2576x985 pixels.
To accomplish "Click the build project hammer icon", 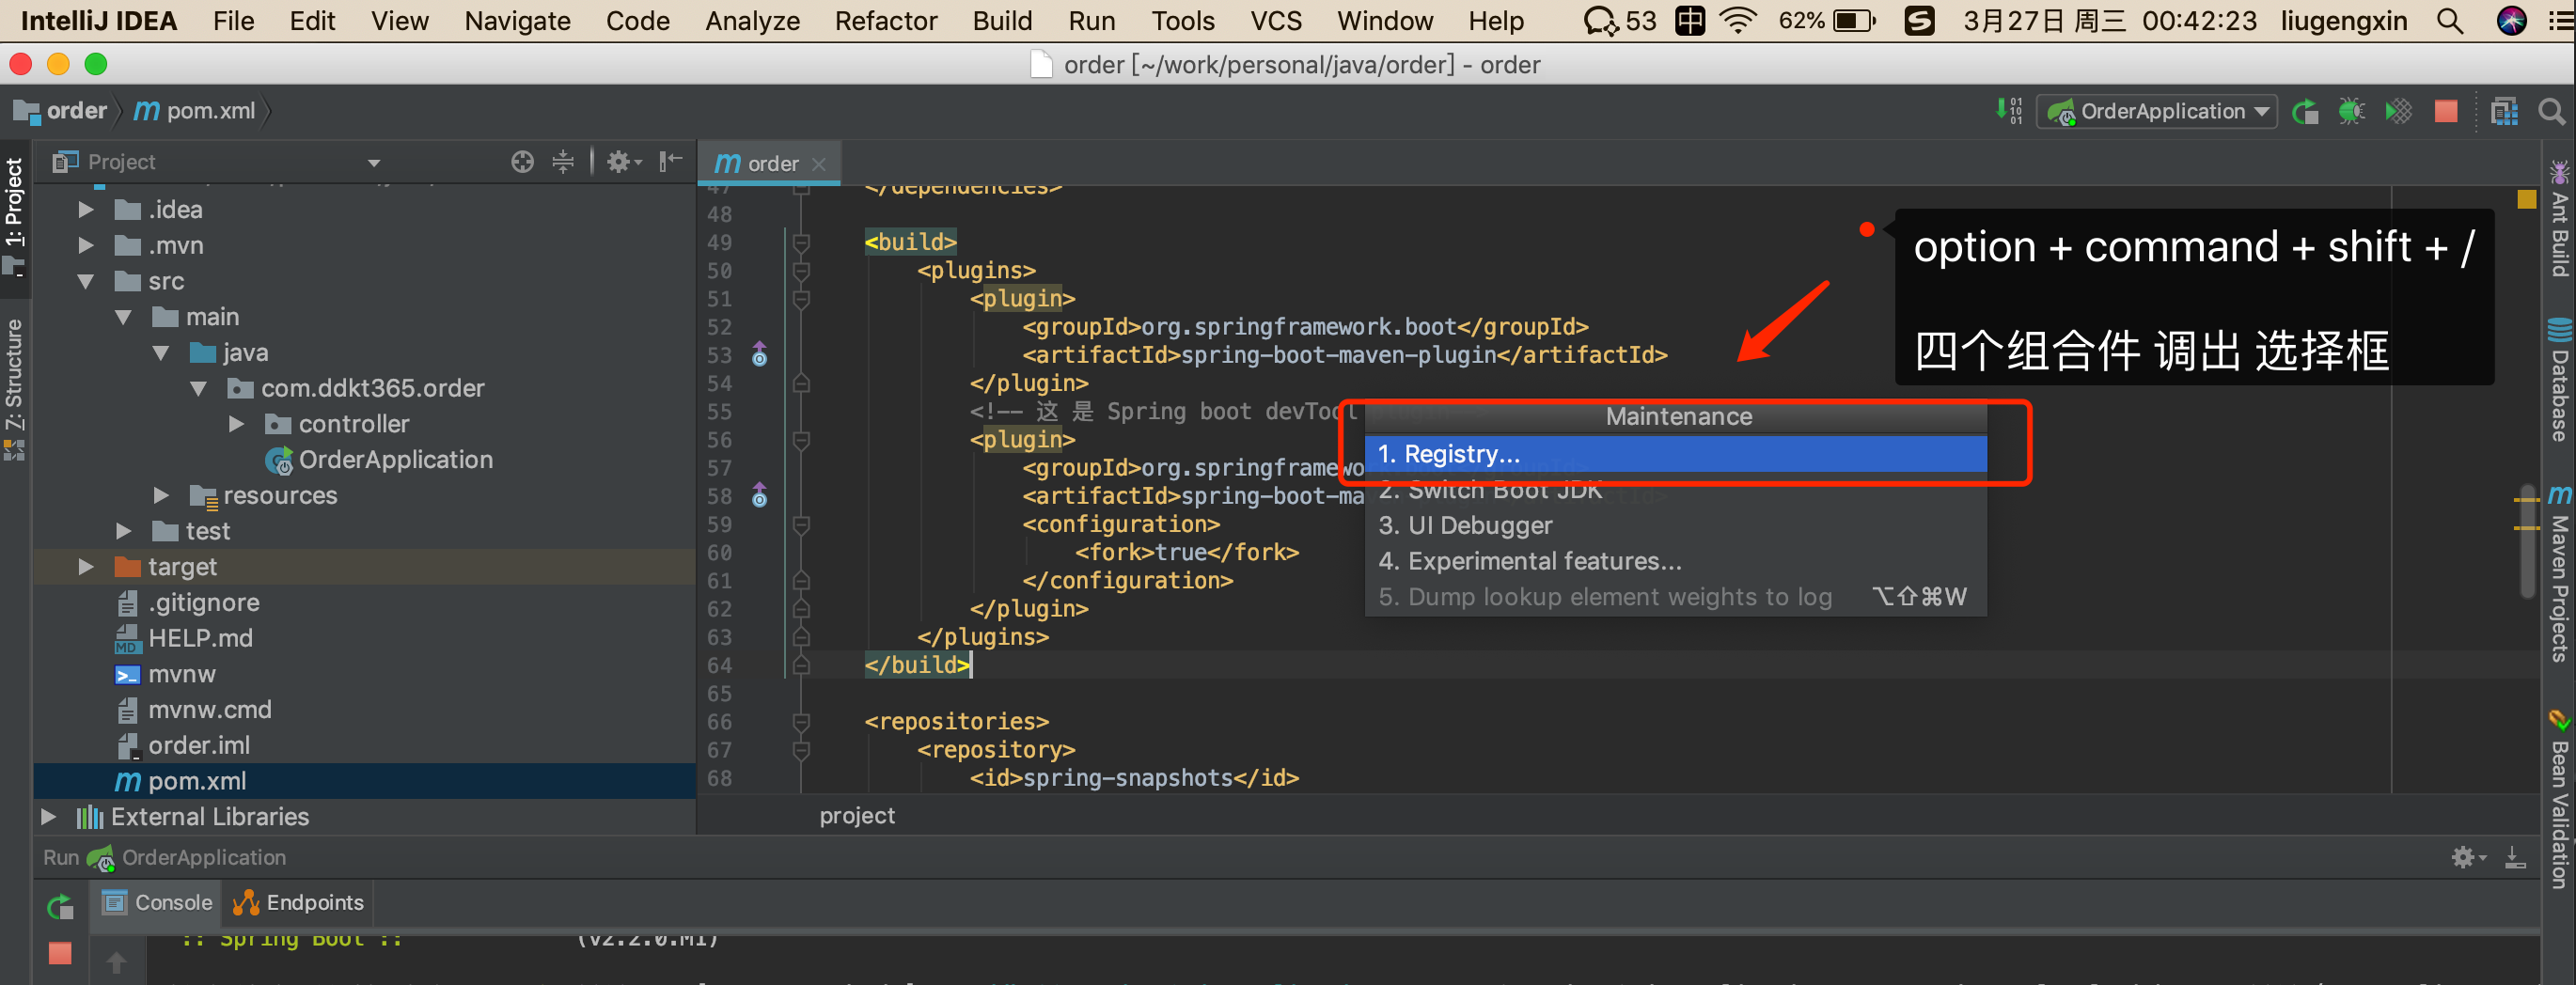I will pyautogui.click(x=2009, y=111).
